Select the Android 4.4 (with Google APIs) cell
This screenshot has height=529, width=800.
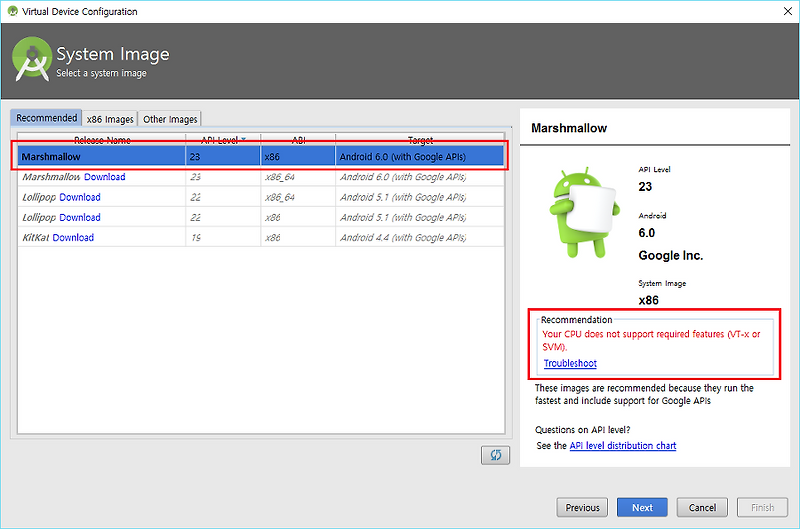point(420,237)
